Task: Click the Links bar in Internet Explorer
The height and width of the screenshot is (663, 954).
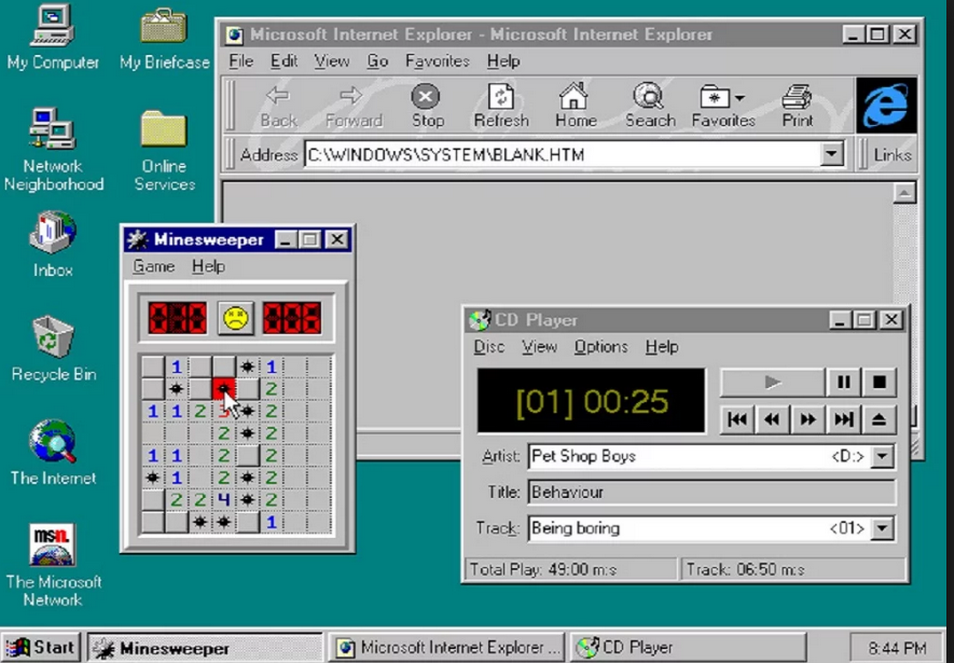Action: [x=891, y=155]
